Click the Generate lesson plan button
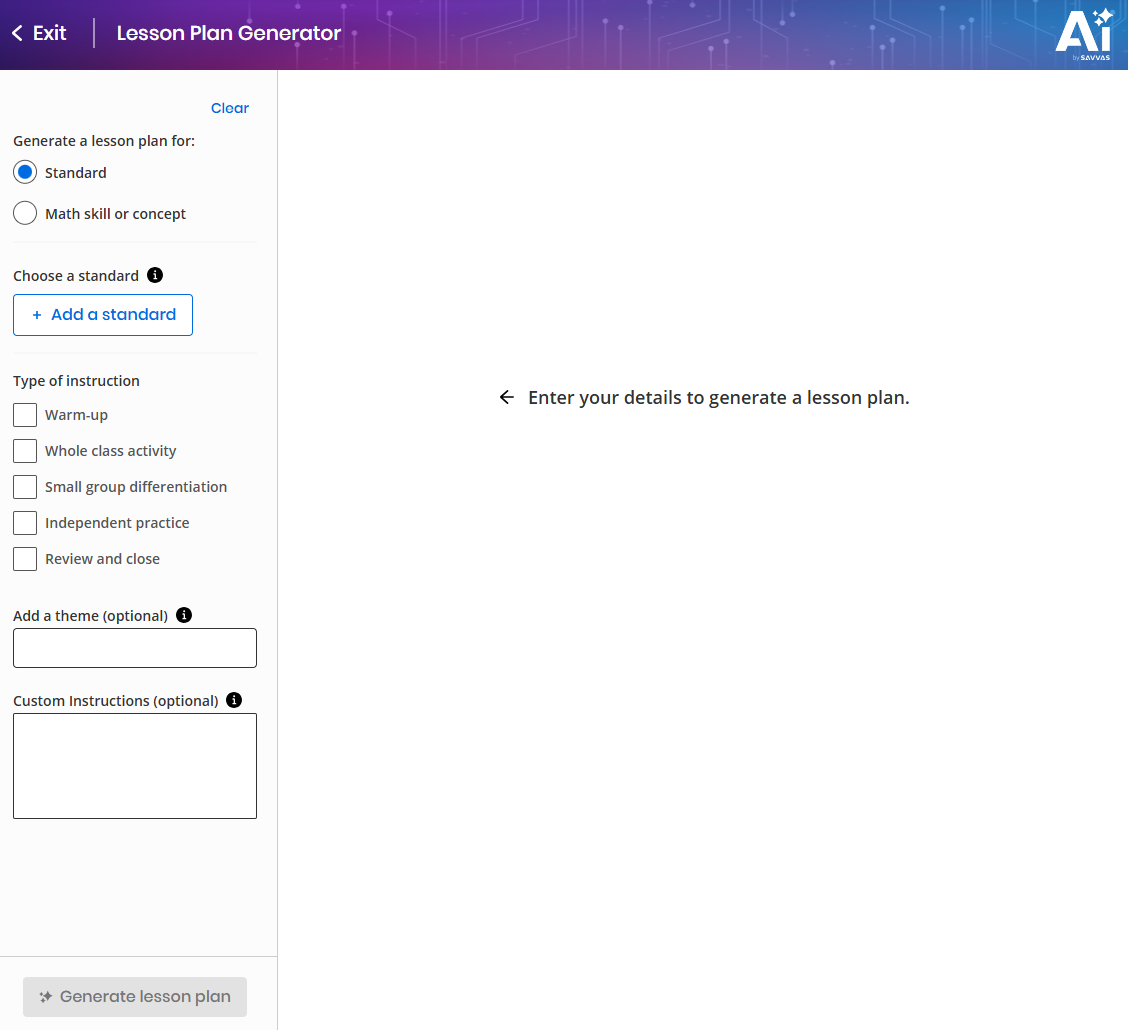 pos(134,996)
